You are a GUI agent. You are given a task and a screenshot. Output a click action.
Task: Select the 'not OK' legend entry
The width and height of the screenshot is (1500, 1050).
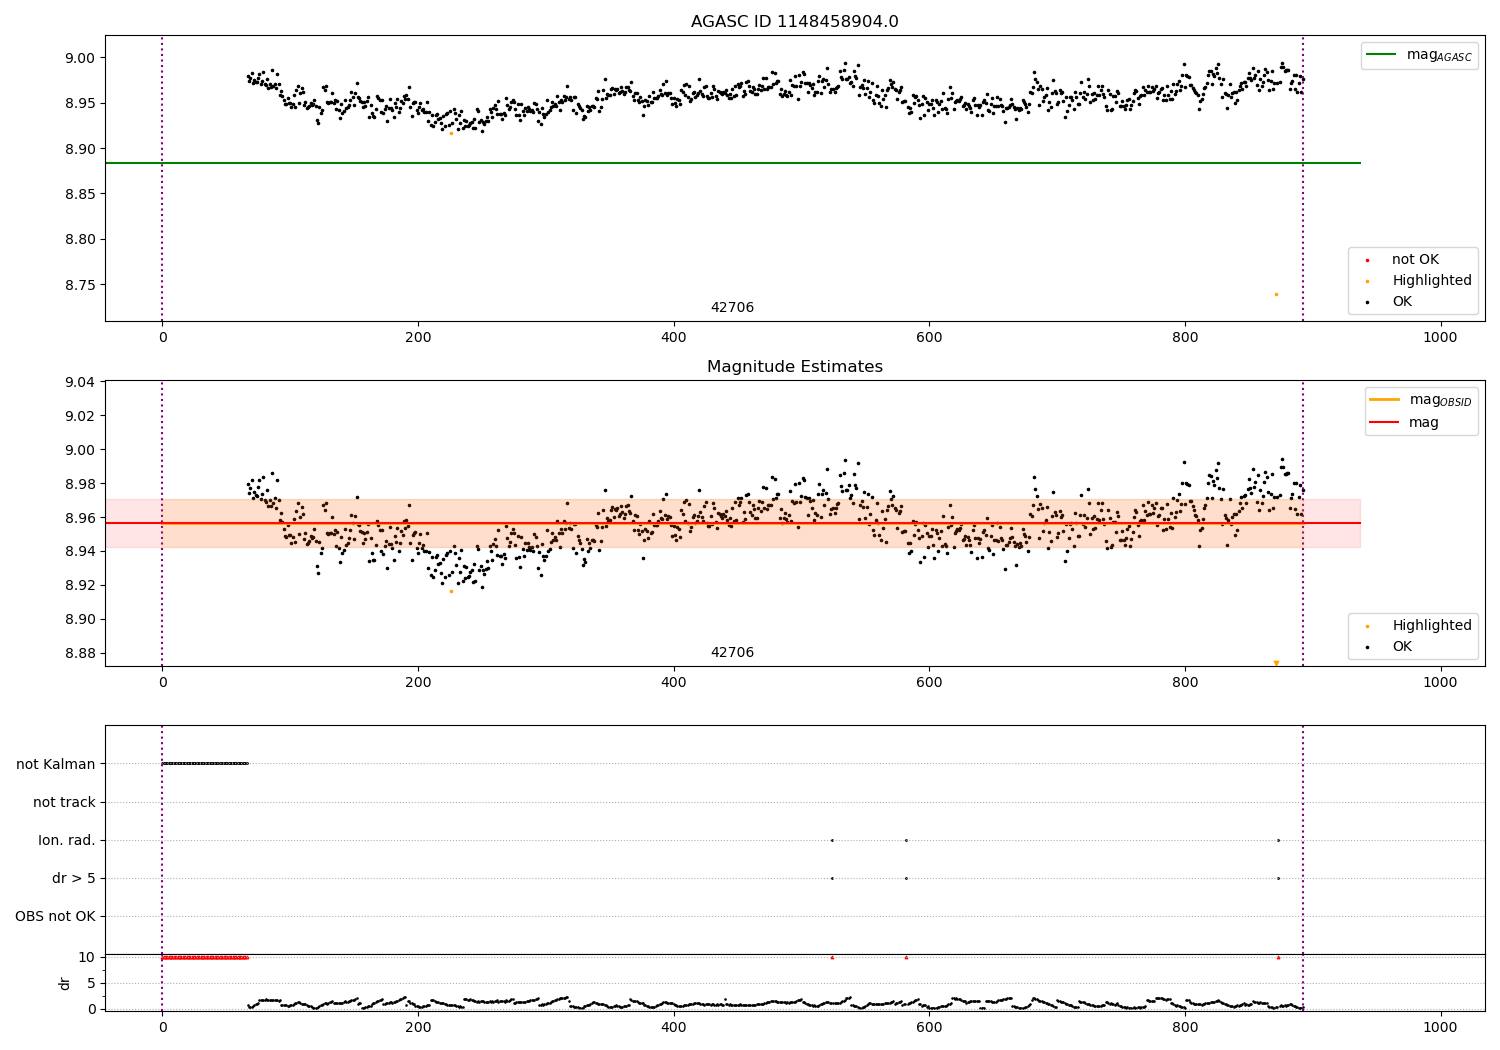[x=1414, y=260]
